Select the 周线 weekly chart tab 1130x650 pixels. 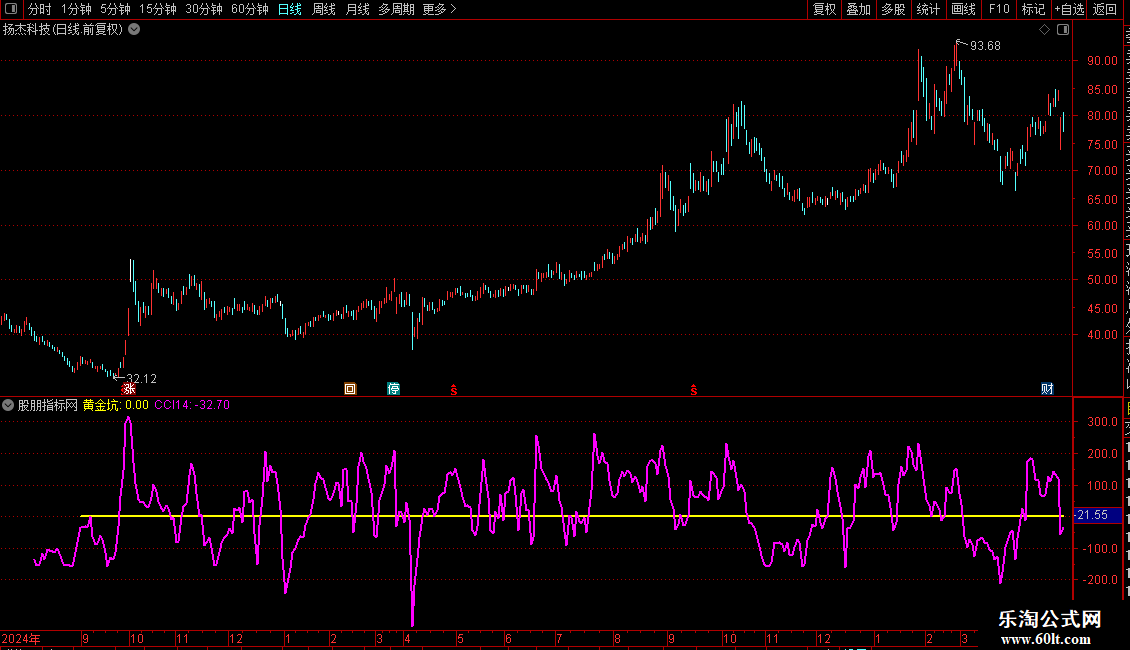click(324, 9)
